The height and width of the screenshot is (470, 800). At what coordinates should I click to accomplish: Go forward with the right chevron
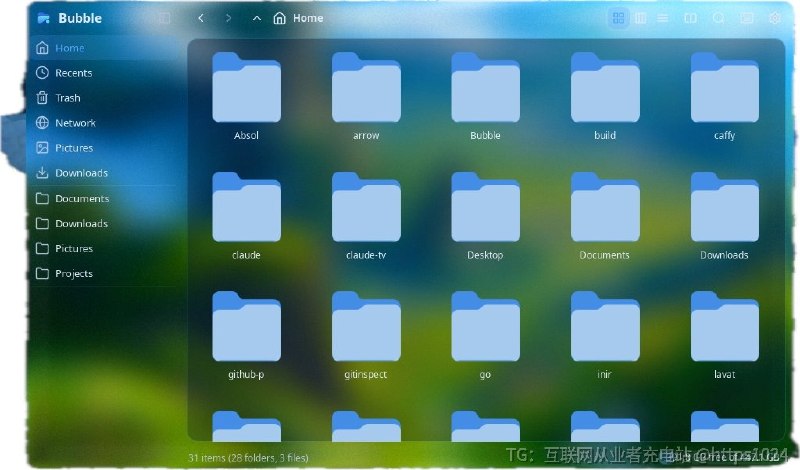(228, 18)
